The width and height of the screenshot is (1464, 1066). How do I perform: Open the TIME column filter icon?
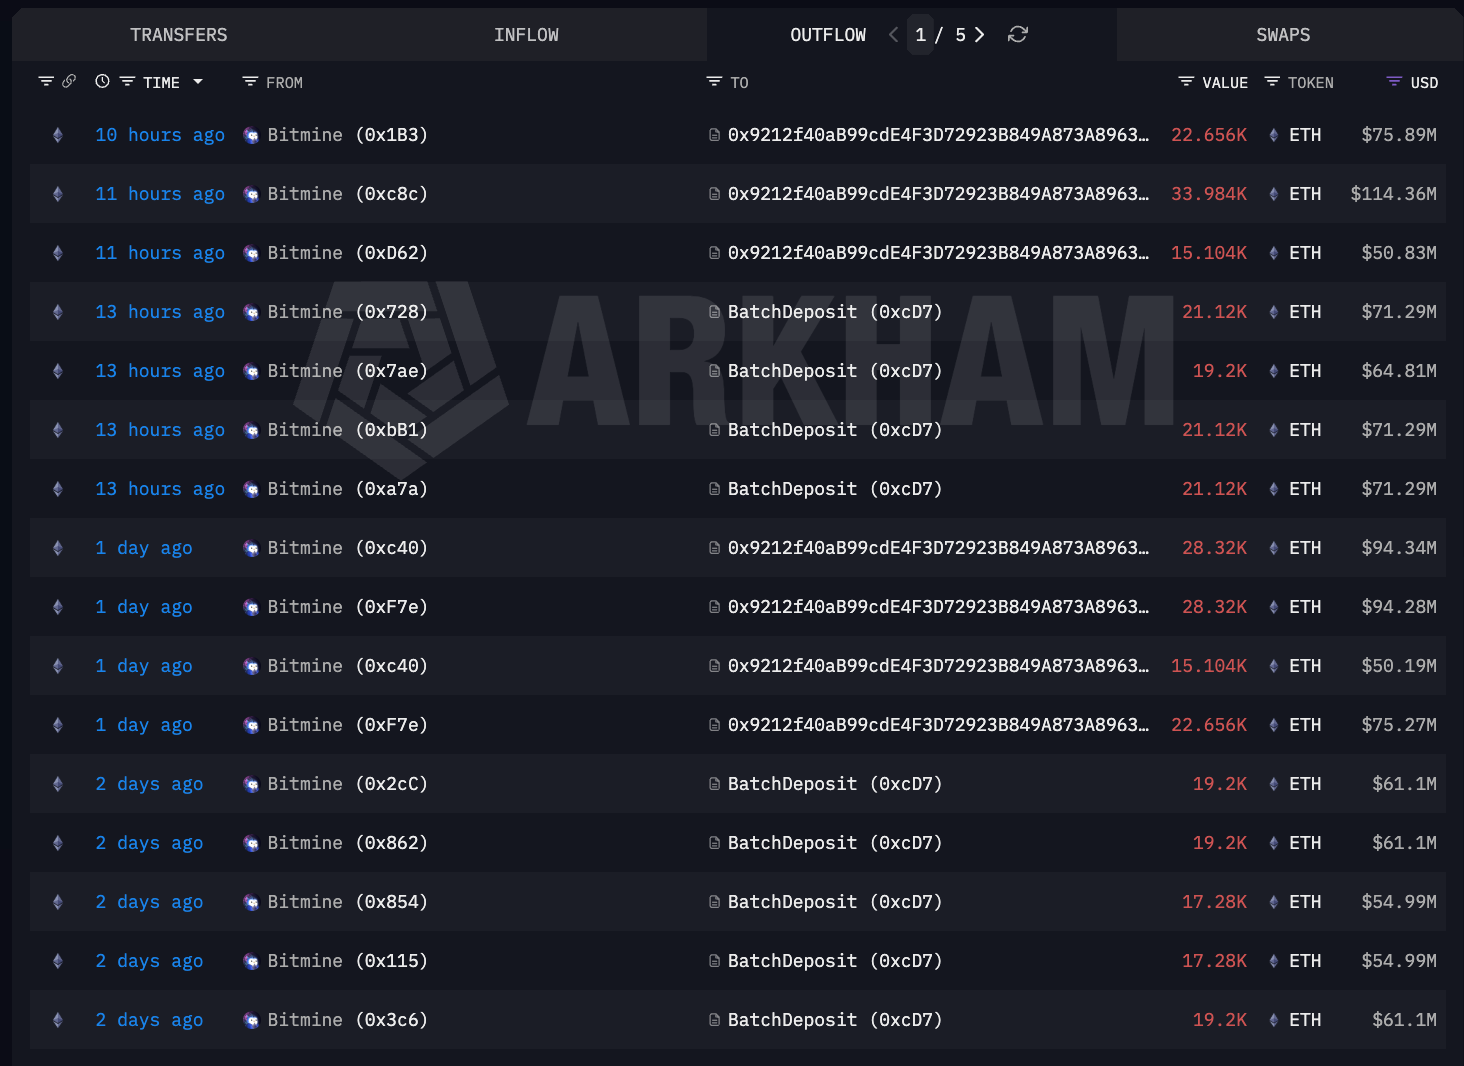(x=127, y=82)
